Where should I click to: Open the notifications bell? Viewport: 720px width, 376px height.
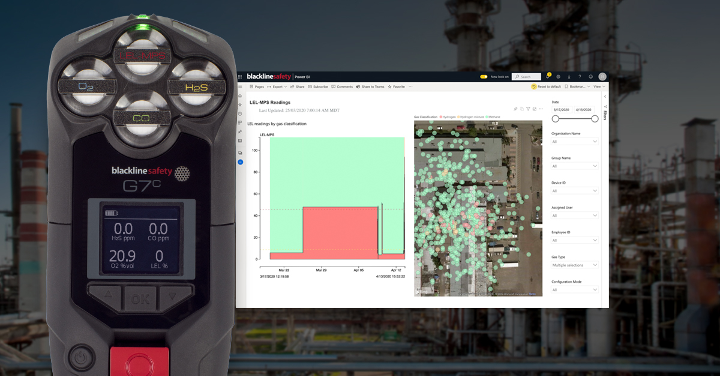coord(547,77)
